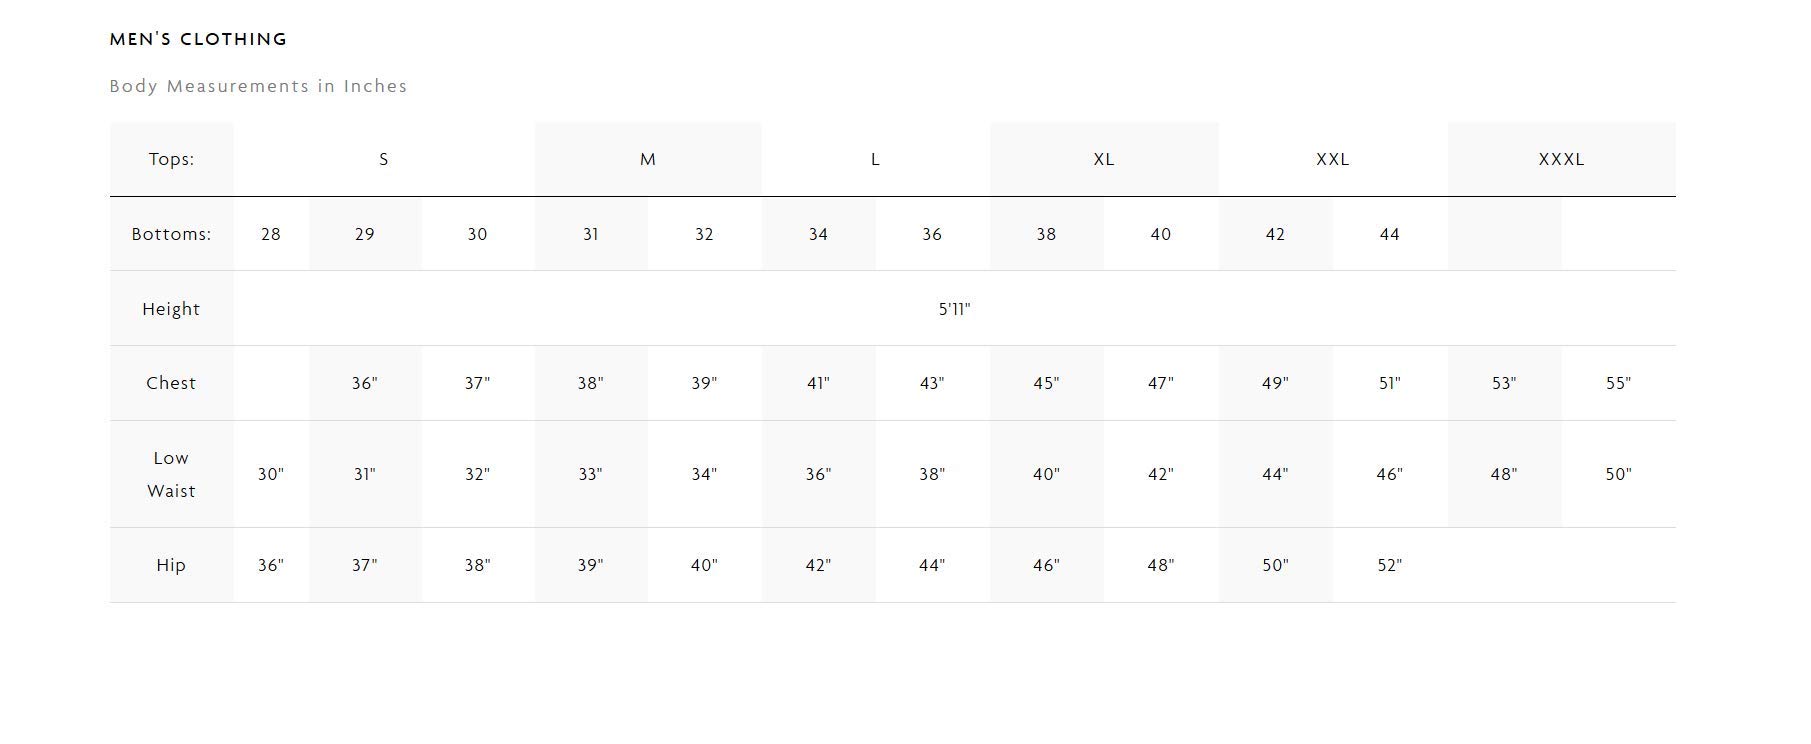Click the 52" hip measurement
The image size is (1811, 744).
click(1389, 565)
